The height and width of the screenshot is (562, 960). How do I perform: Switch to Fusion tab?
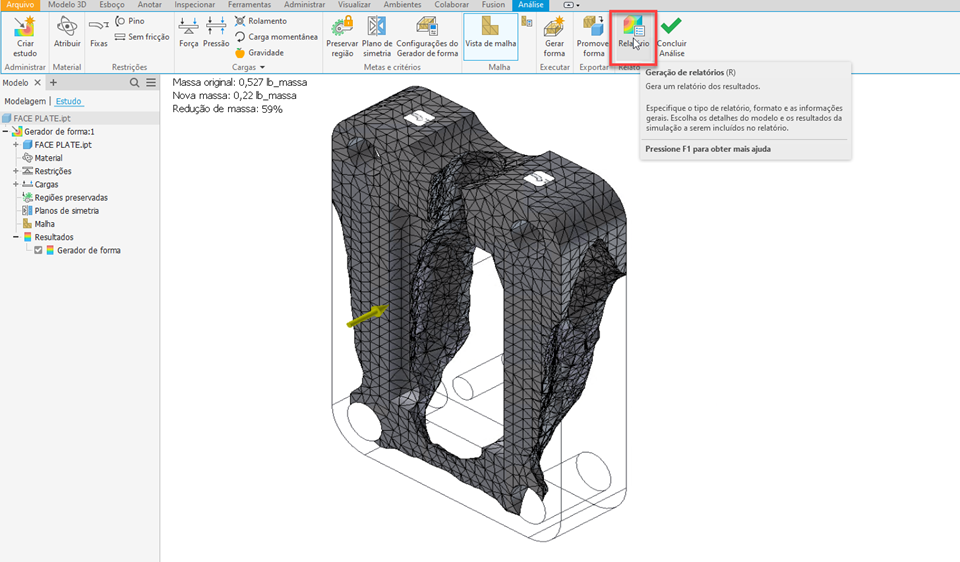[x=493, y=5]
